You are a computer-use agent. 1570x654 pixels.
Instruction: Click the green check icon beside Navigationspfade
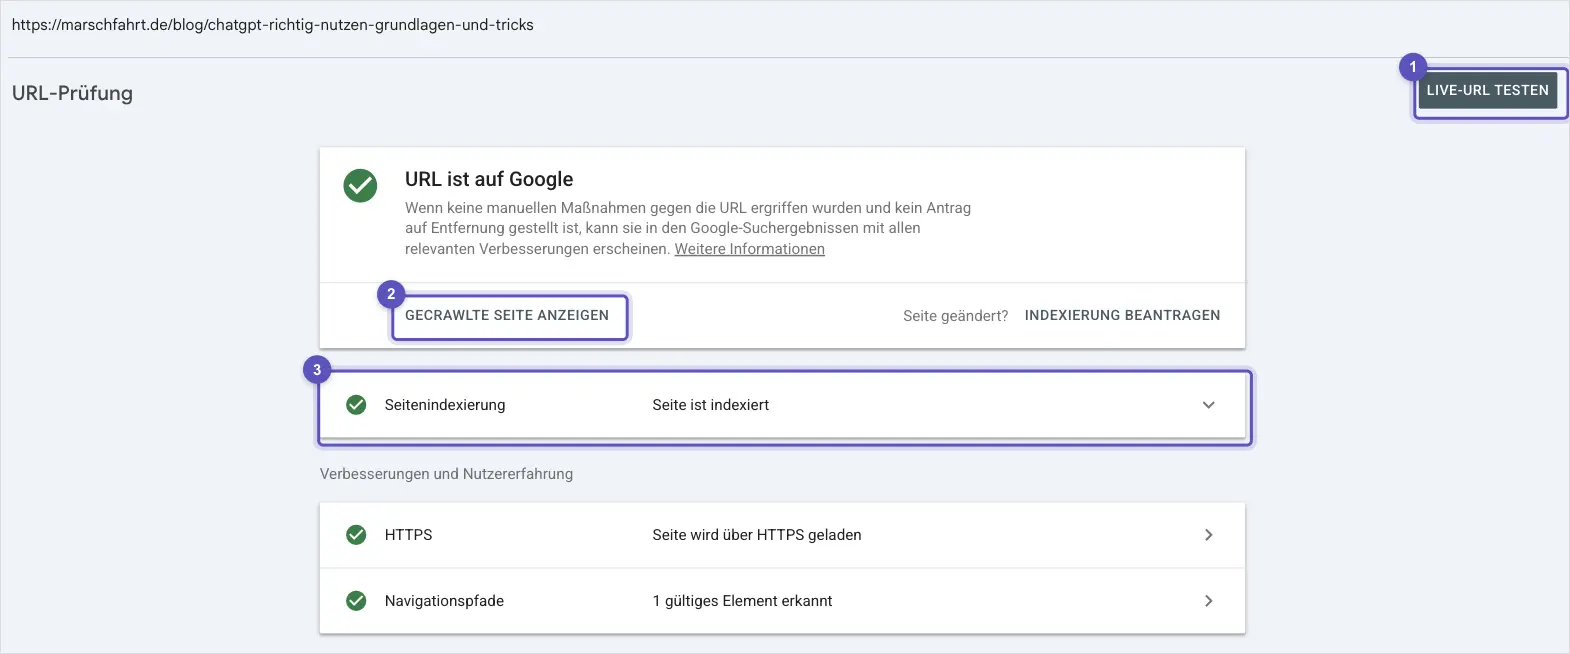(356, 601)
